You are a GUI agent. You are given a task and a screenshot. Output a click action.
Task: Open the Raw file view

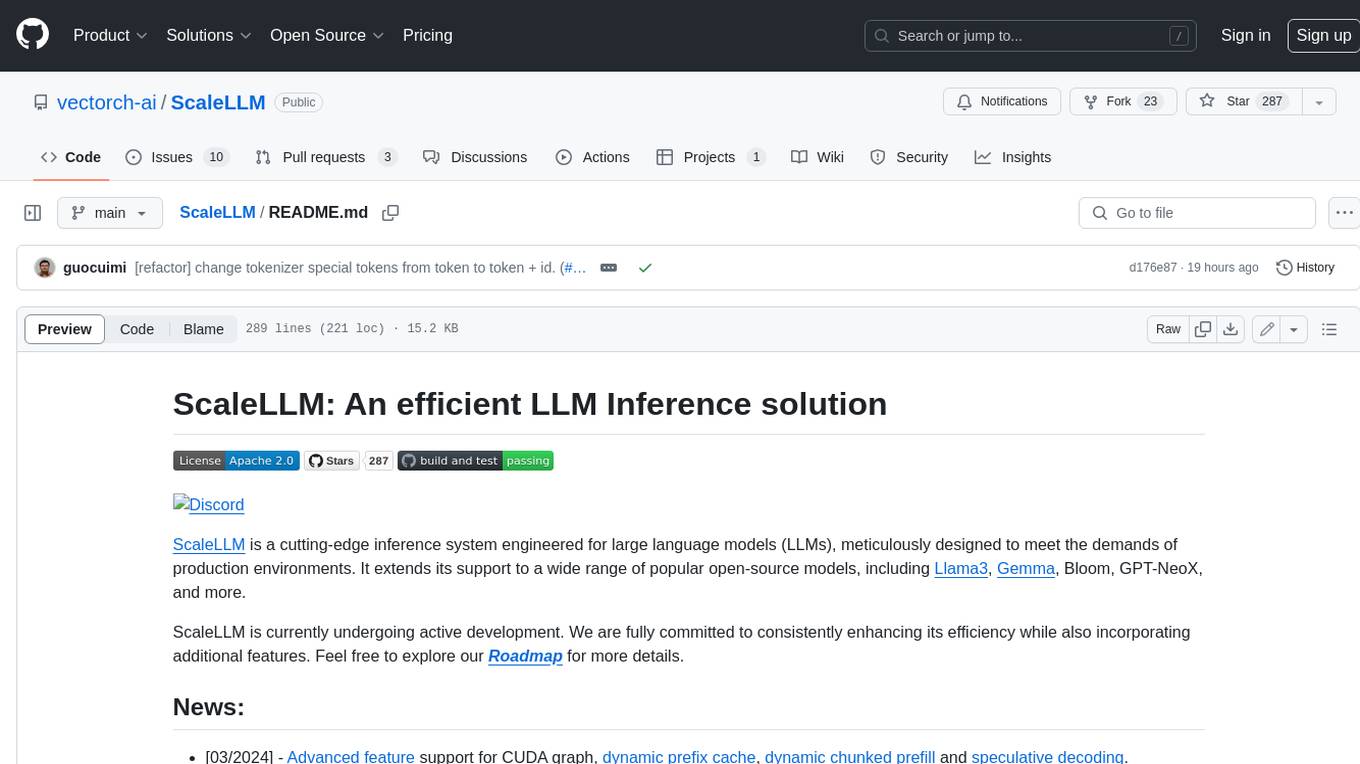[x=1168, y=329]
